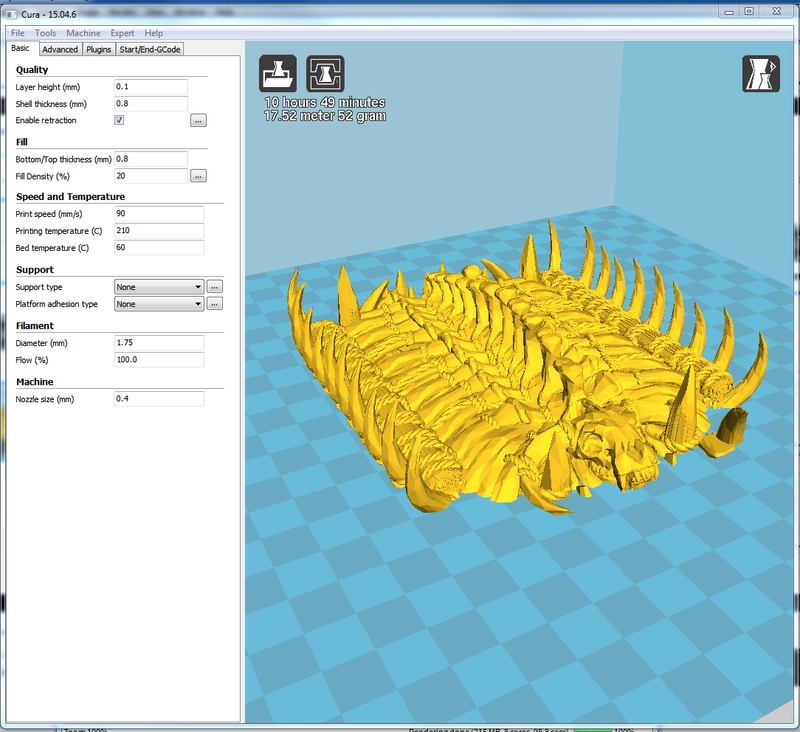Open retraction settings ellipsis button

pyautogui.click(x=198, y=120)
